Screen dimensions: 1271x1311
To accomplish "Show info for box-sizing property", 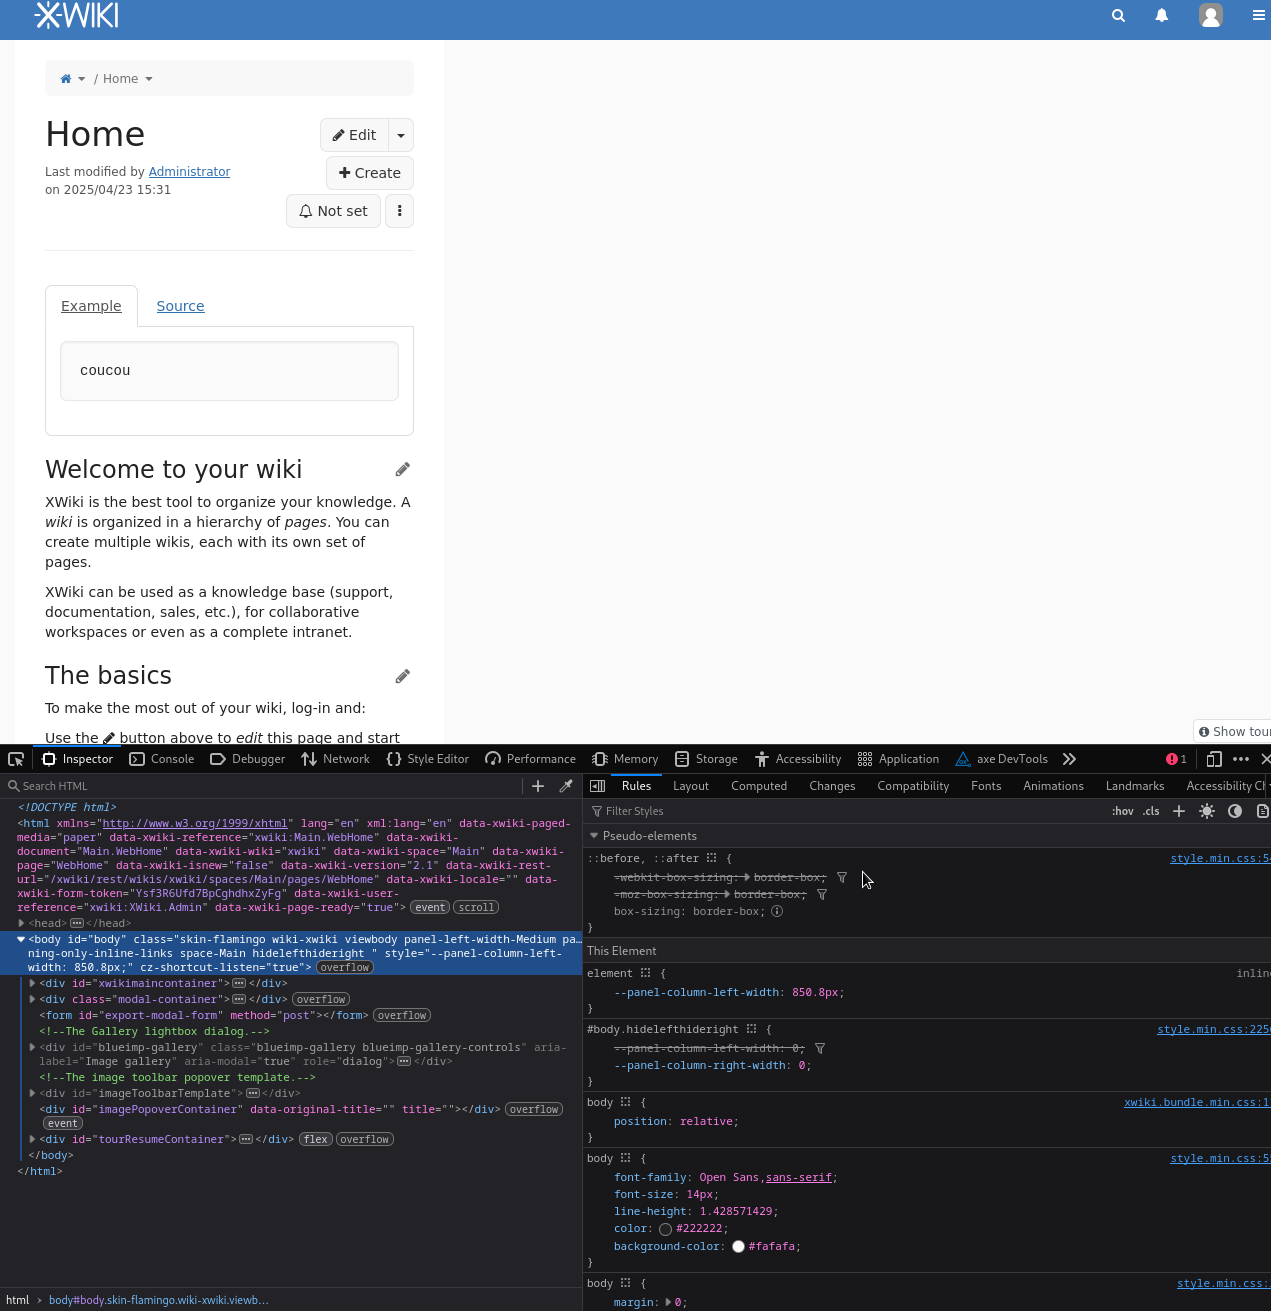I will 777,912.
